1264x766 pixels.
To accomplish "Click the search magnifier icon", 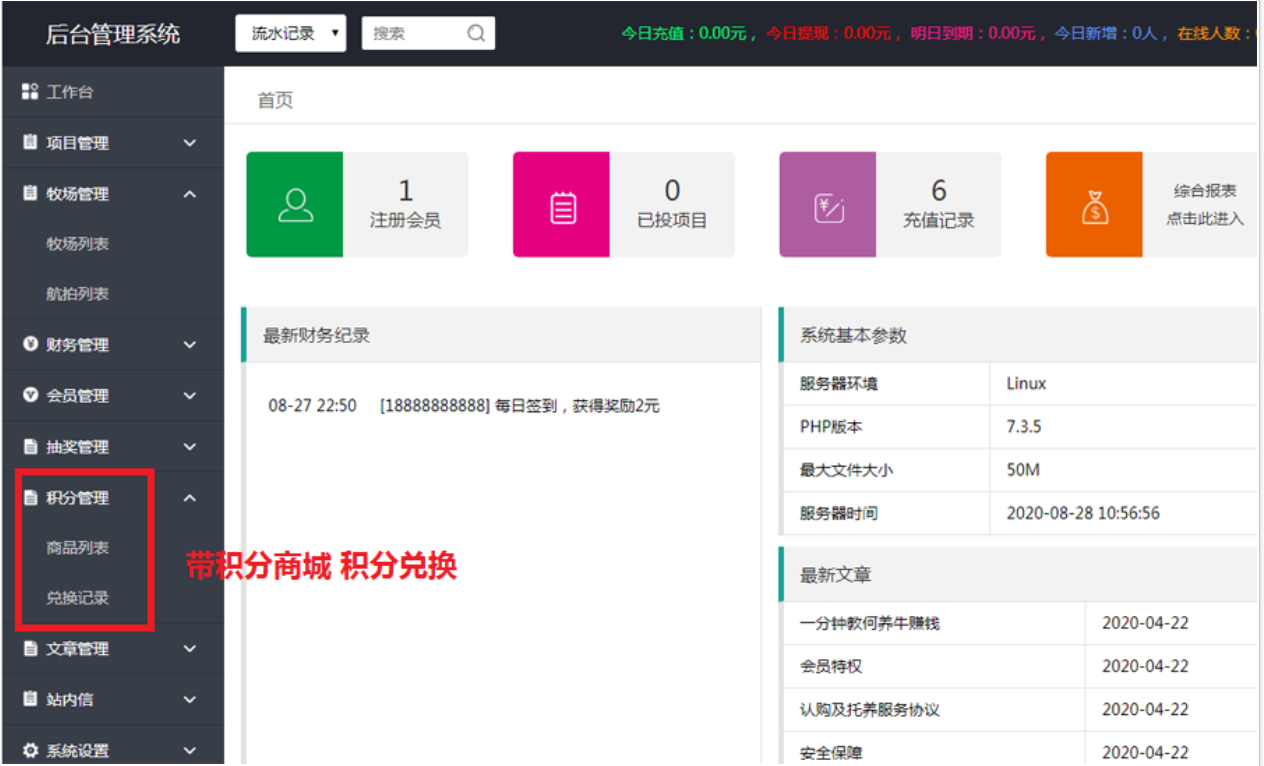I will [x=475, y=32].
